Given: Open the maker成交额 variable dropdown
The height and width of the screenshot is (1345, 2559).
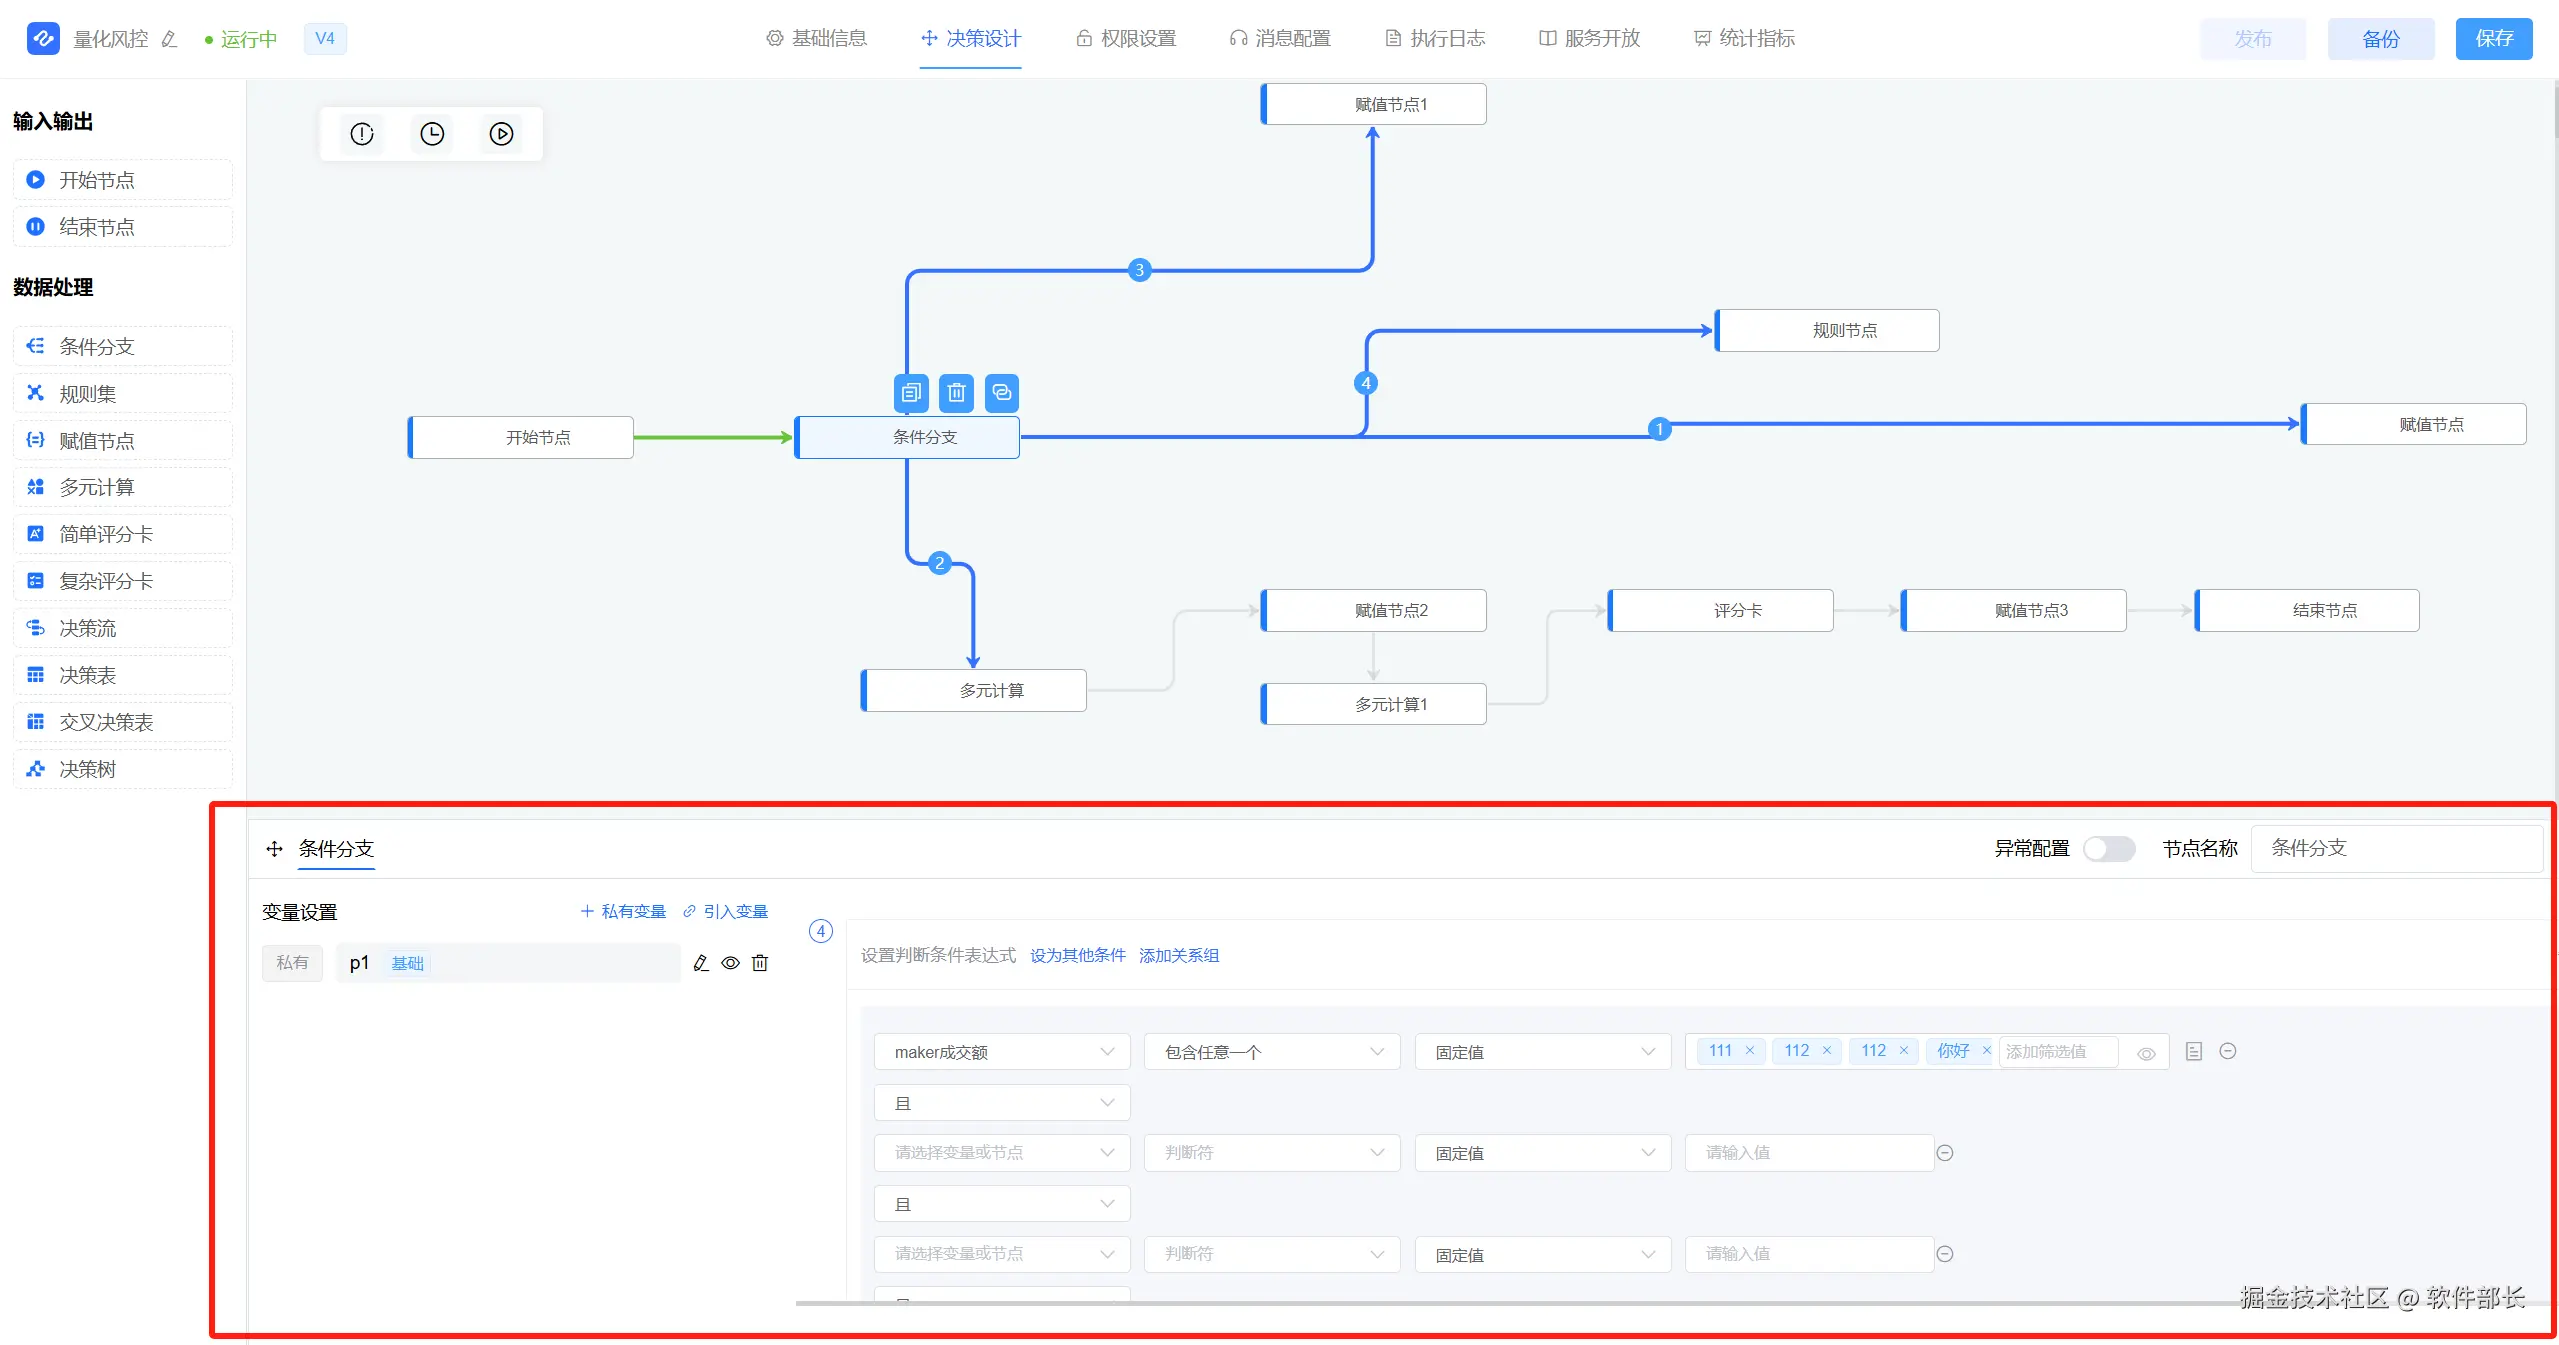Looking at the screenshot, I should pyautogui.click(x=1002, y=1052).
